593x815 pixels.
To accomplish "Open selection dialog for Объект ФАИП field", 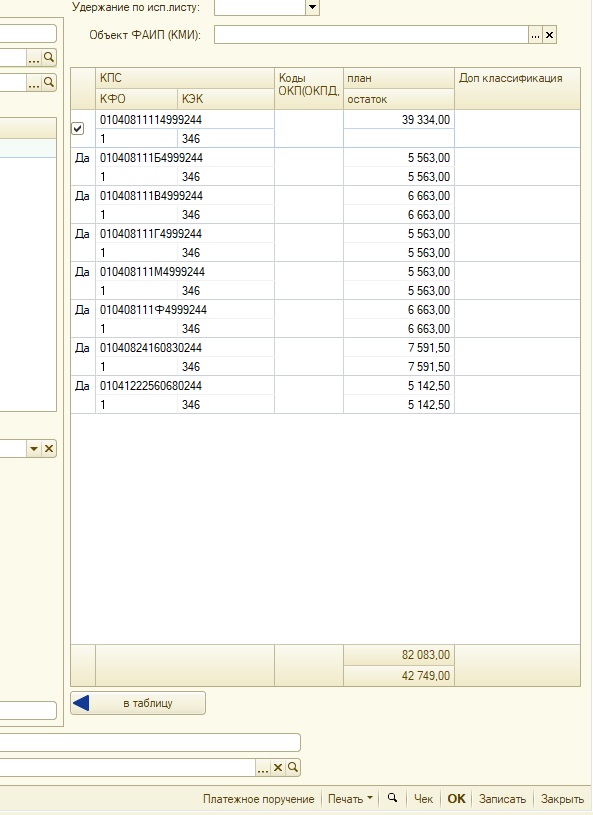I will point(535,35).
